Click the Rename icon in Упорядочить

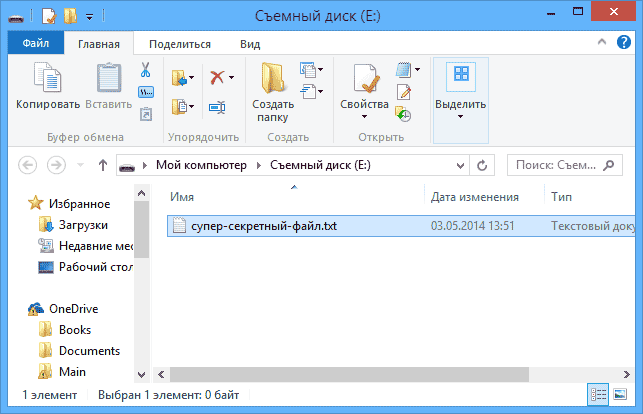[217, 107]
